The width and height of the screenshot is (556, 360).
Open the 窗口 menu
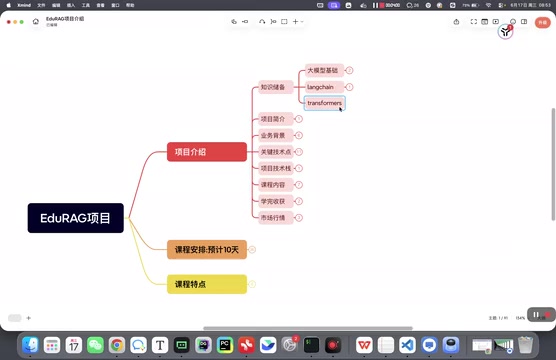click(x=116, y=5)
